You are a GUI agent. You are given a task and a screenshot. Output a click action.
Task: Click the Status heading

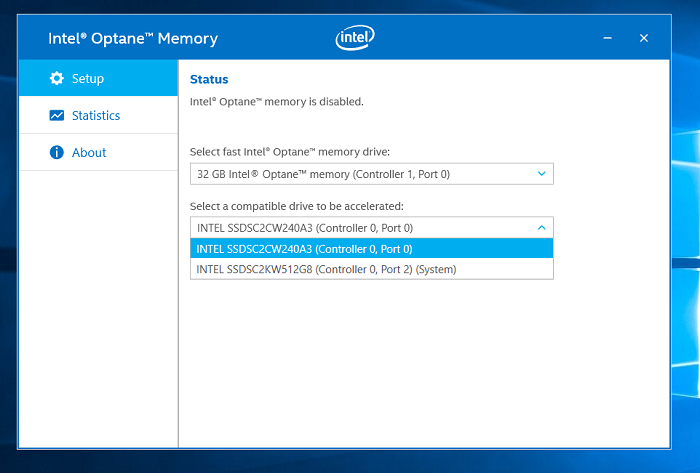(x=209, y=80)
